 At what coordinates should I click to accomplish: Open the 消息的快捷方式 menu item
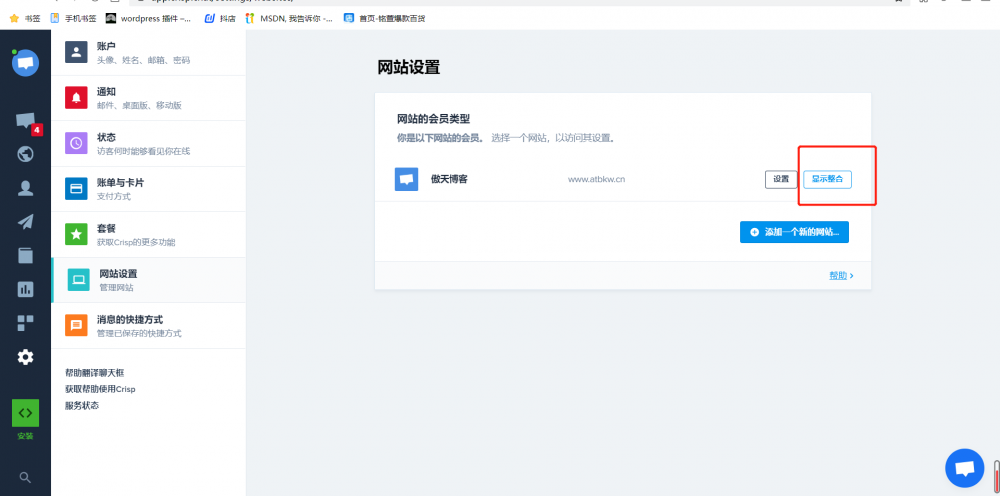(x=148, y=326)
